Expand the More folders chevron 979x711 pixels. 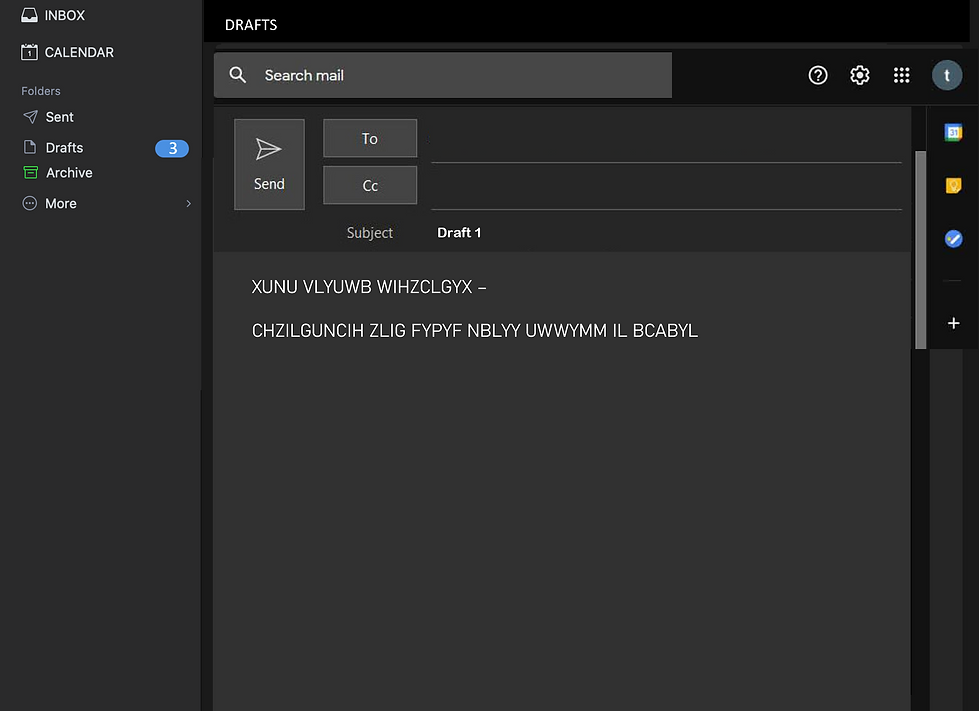click(189, 203)
